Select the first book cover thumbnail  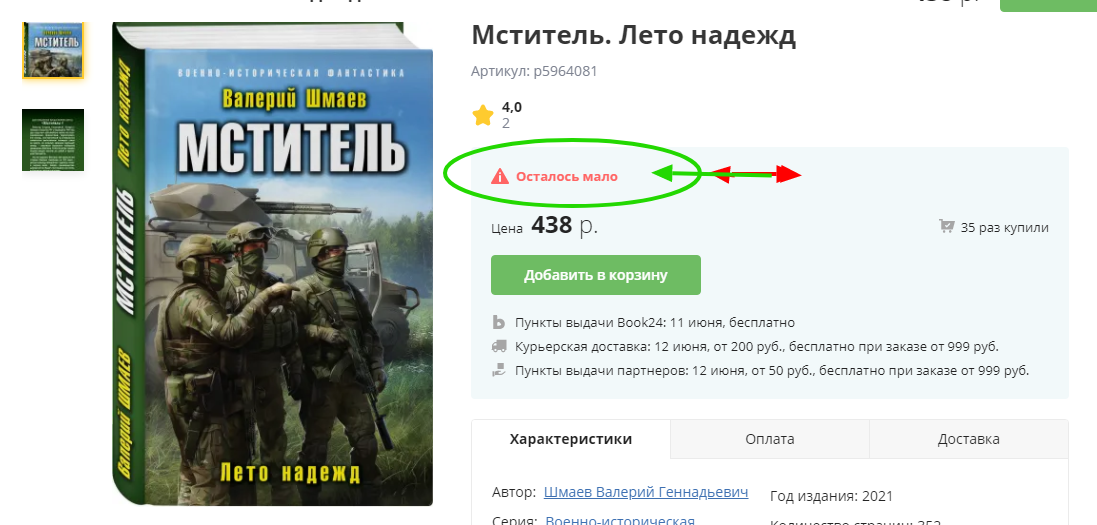53,50
